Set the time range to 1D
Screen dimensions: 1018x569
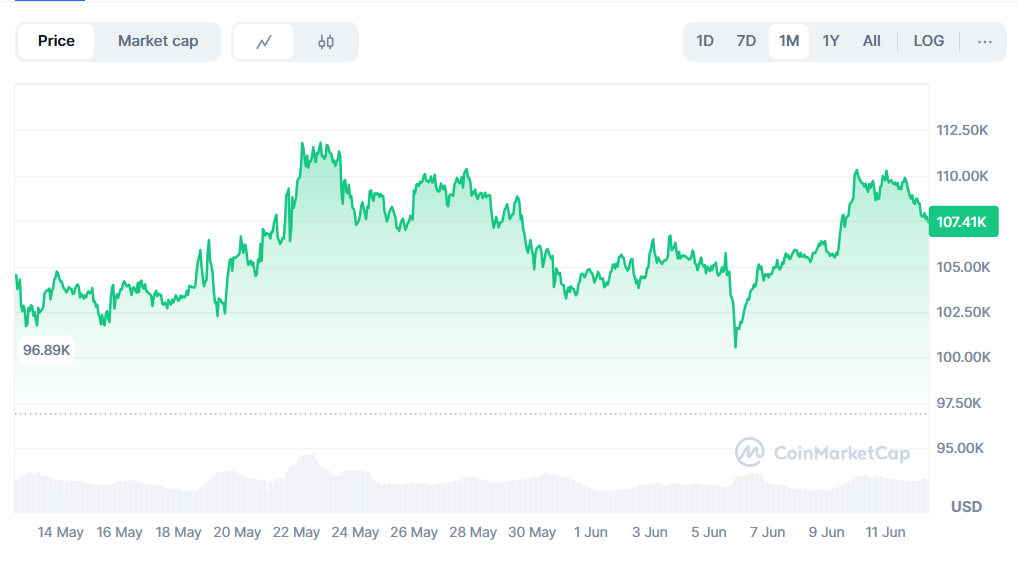tap(705, 42)
